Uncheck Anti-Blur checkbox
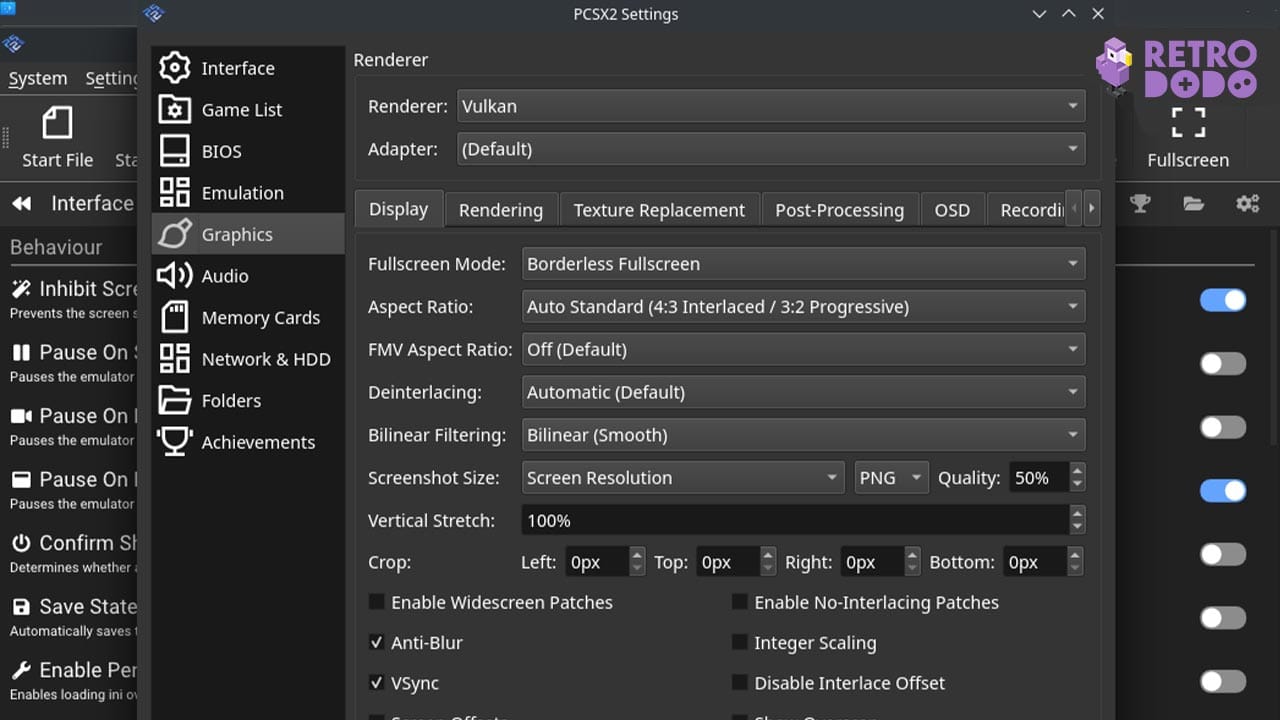Screen dimensions: 1280x720 point(377,642)
